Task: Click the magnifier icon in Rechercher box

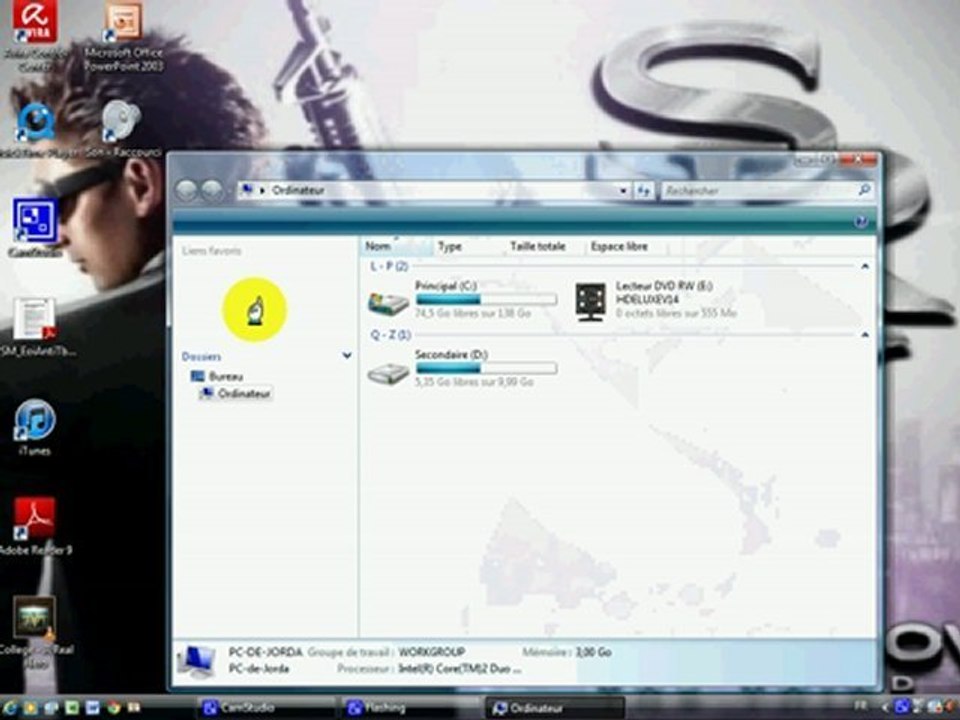Action: pyautogui.click(x=864, y=190)
